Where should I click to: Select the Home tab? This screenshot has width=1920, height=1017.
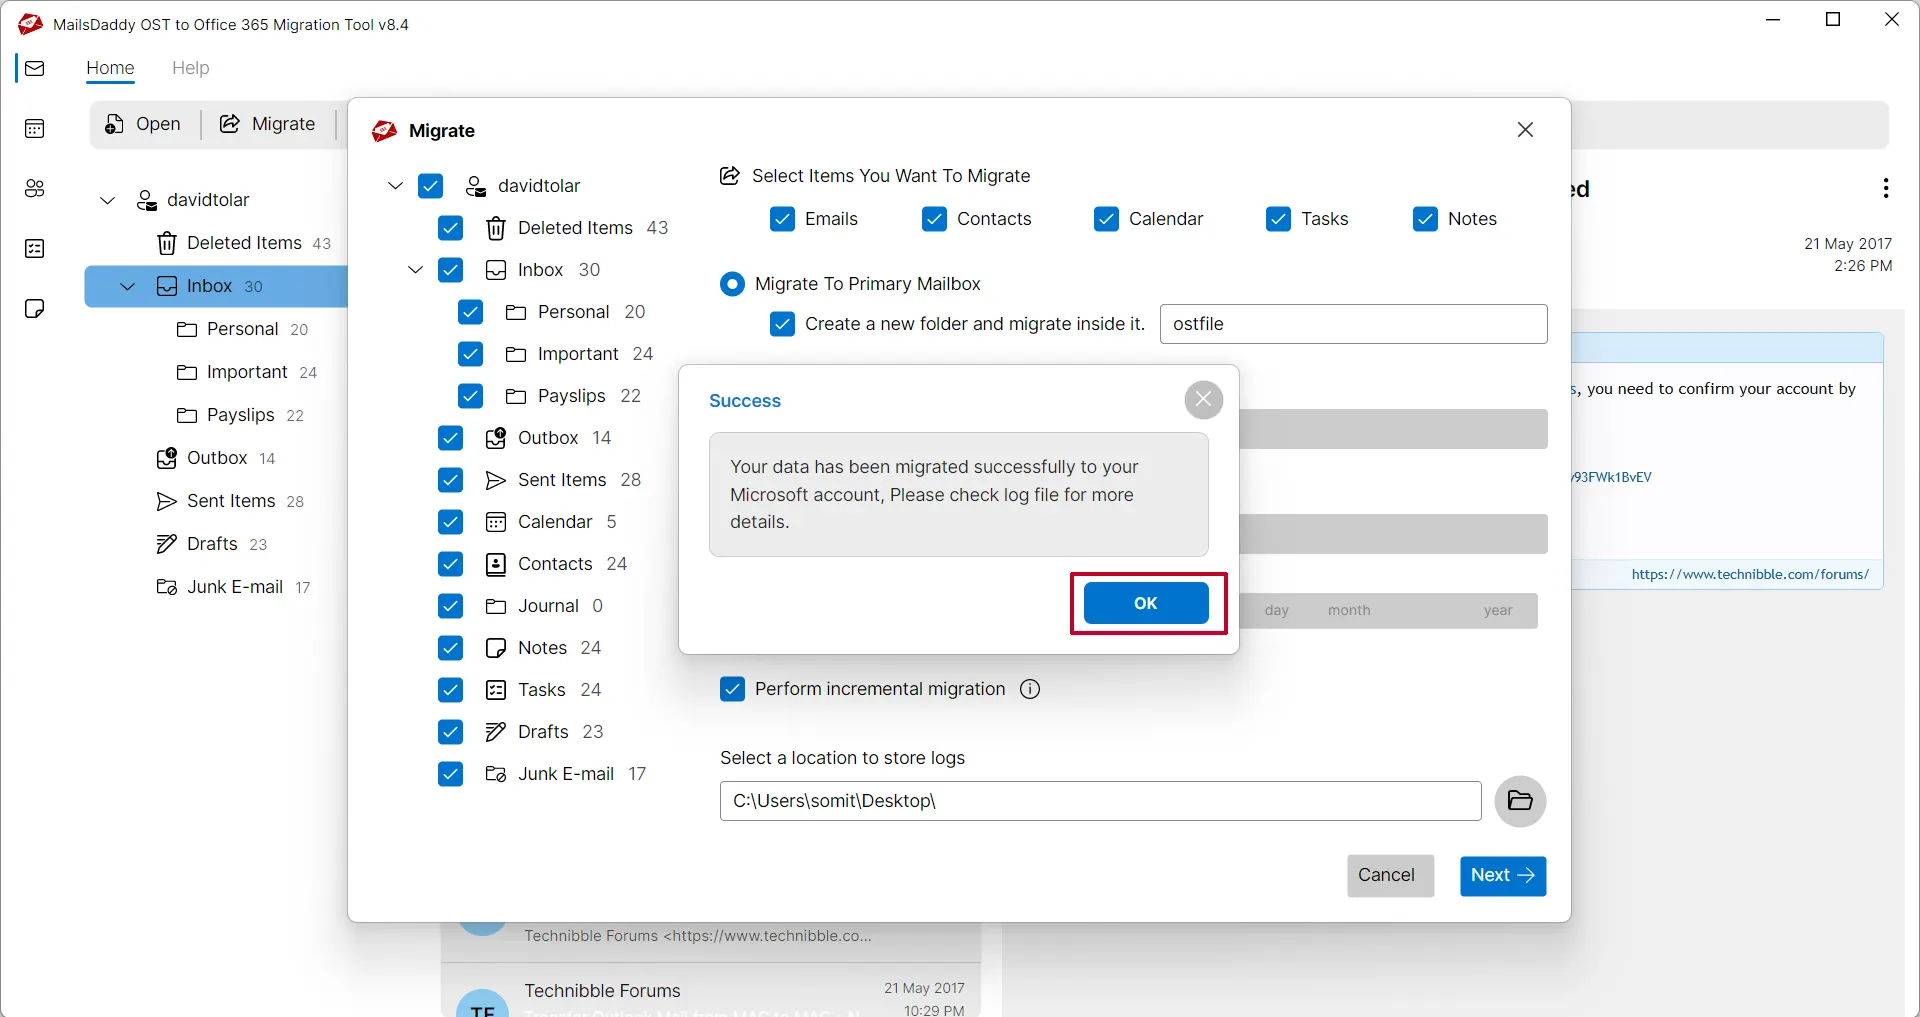point(111,68)
